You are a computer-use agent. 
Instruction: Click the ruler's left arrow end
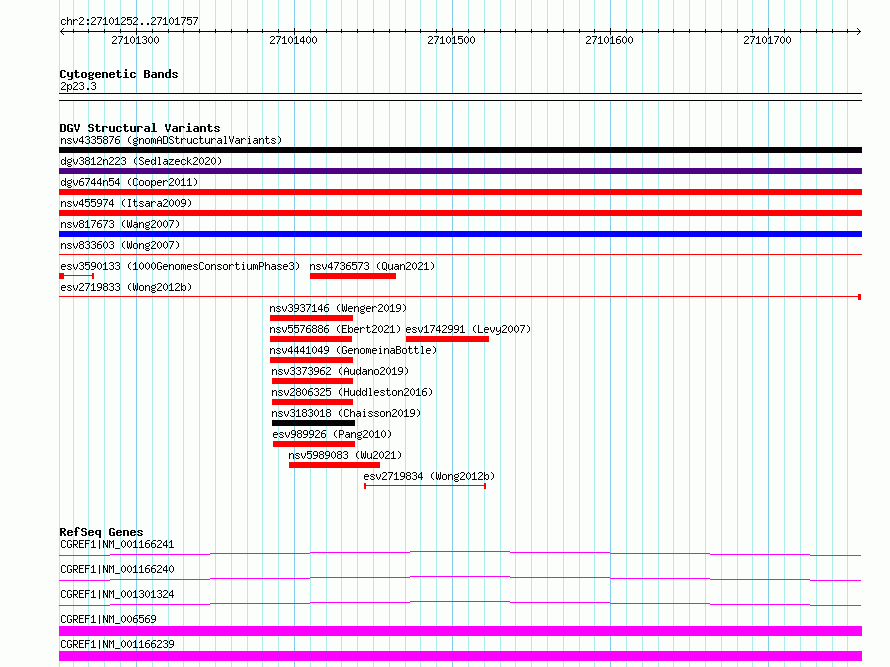click(x=62, y=31)
